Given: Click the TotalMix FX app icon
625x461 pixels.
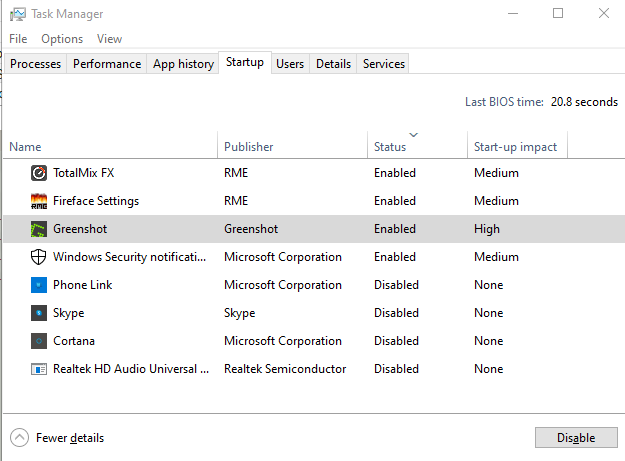Looking at the screenshot, I should click(x=39, y=173).
